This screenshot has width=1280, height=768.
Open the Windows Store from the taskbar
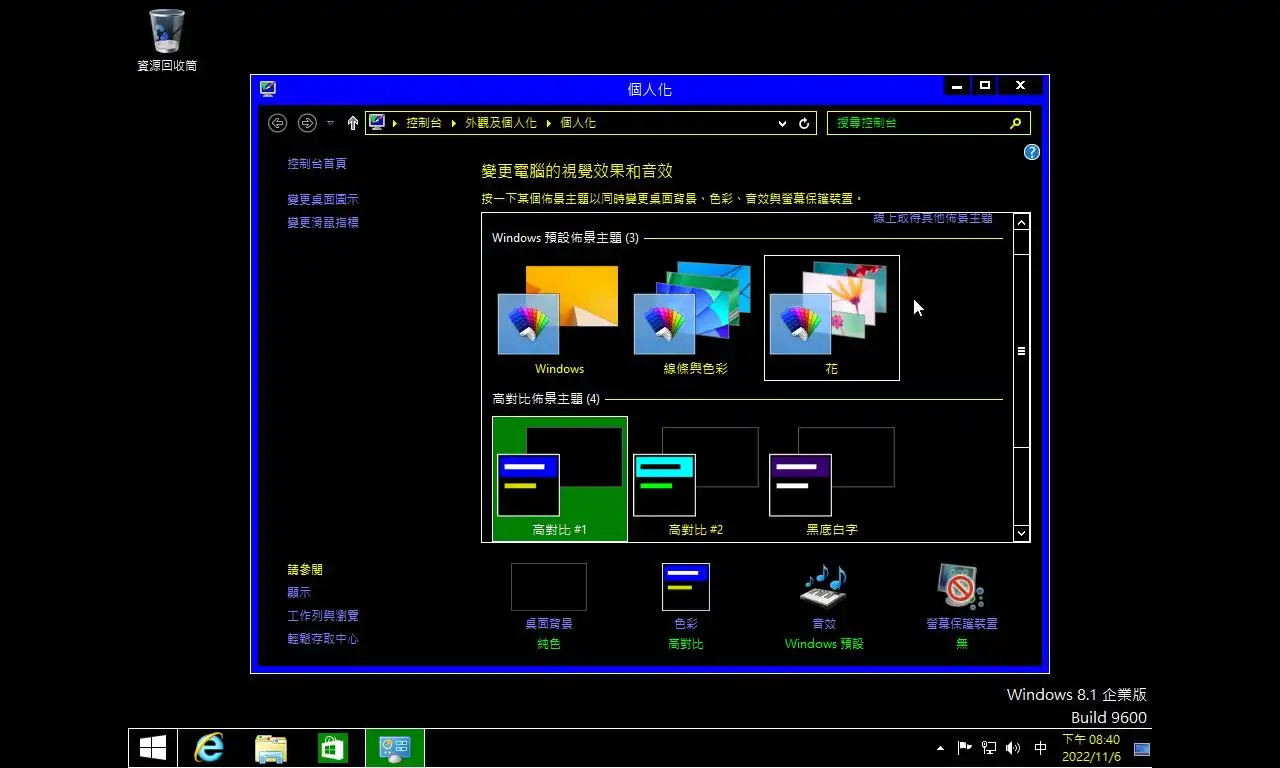332,748
